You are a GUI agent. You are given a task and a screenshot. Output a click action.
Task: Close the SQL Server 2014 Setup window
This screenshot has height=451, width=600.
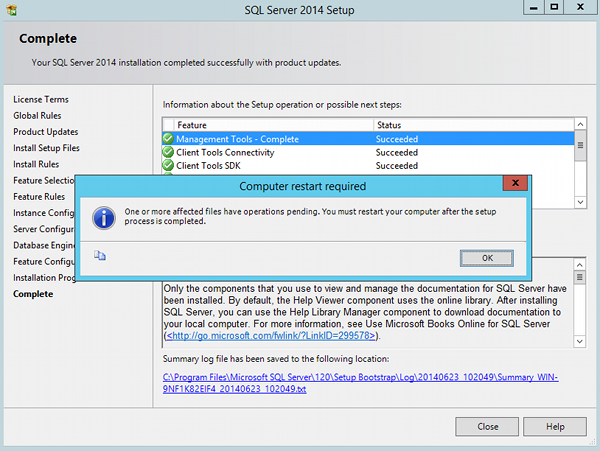580,7
